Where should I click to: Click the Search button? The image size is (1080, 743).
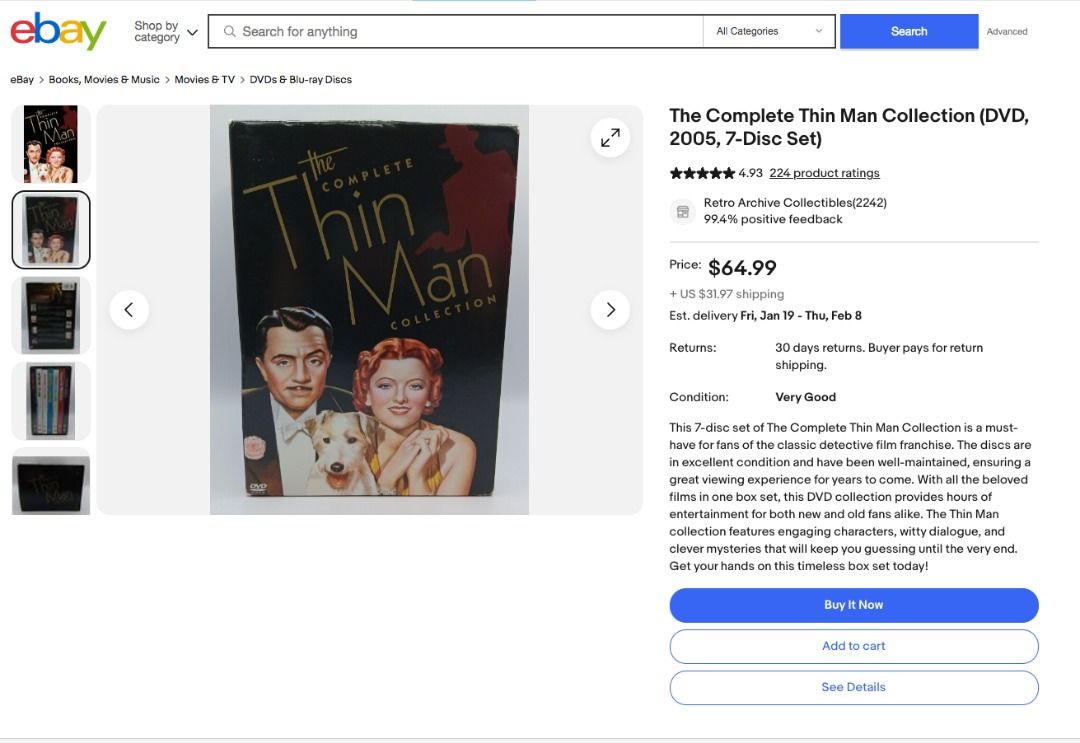(x=907, y=31)
